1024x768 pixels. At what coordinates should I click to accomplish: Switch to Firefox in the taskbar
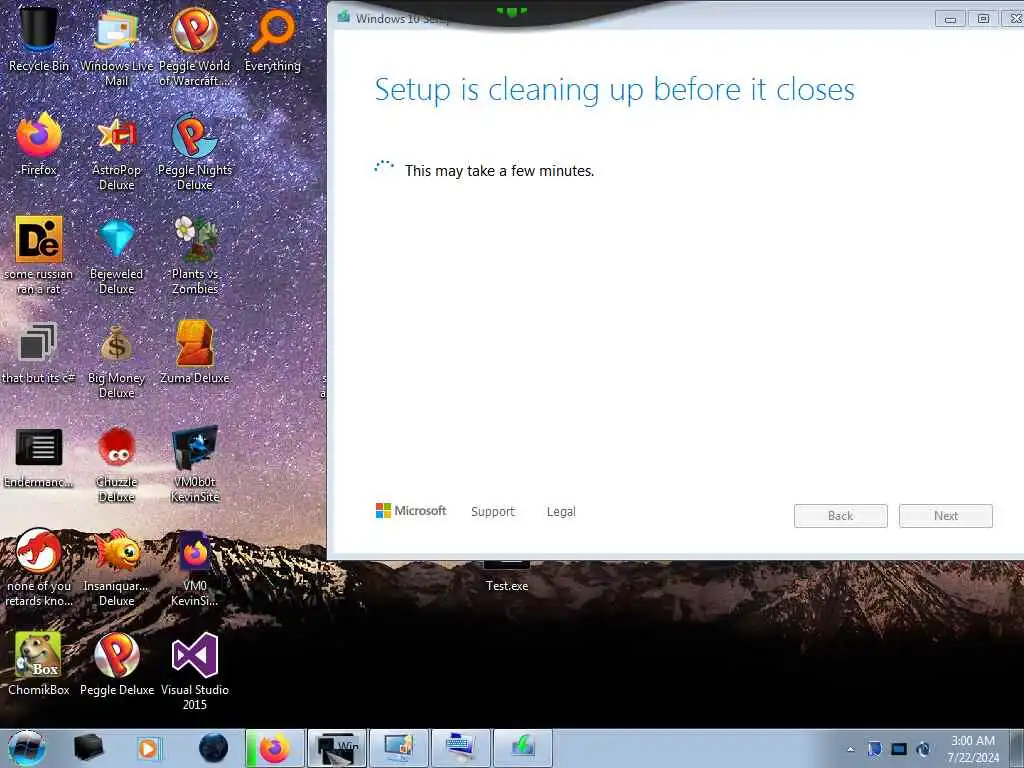tap(275, 748)
